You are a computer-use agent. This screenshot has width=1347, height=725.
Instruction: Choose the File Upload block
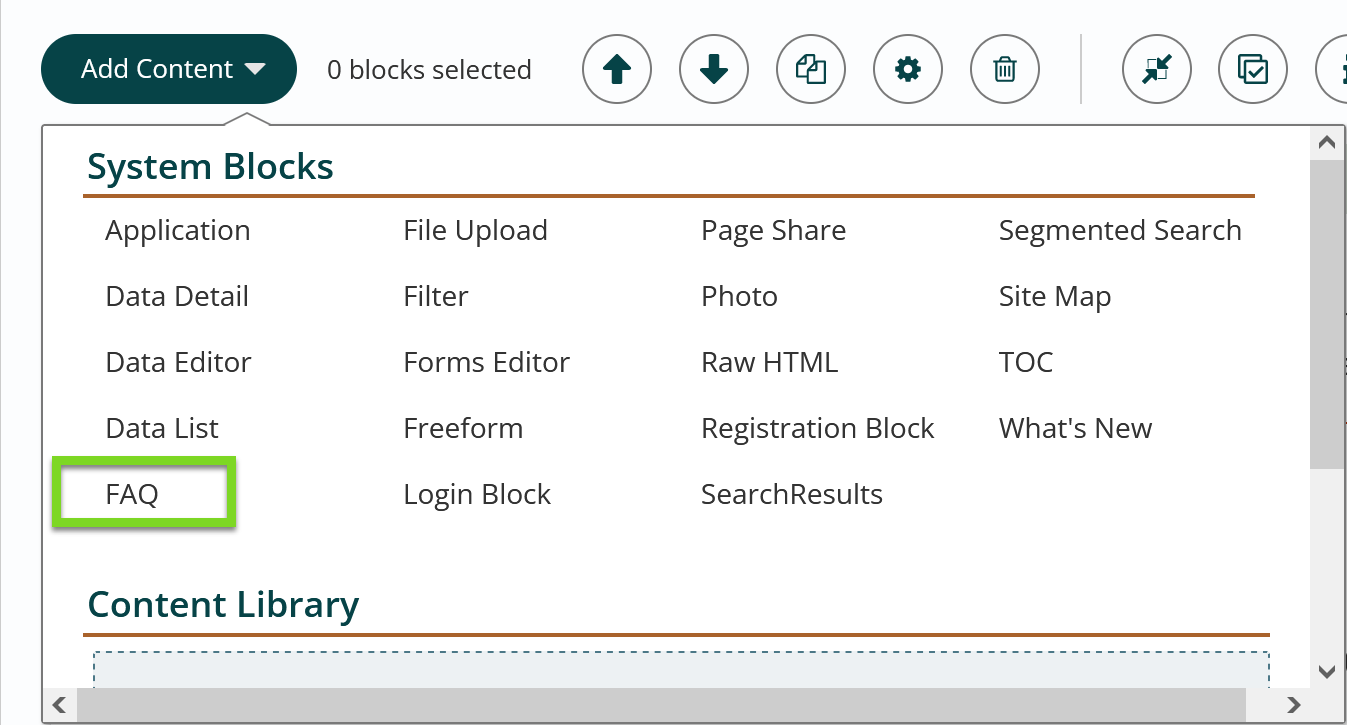(x=475, y=231)
